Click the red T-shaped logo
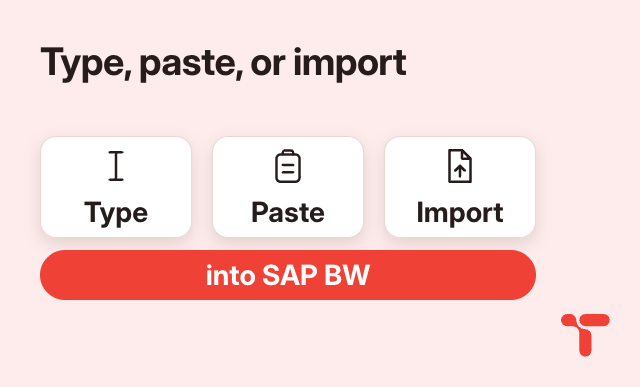The height and width of the screenshot is (387, 640). (x=585, y=334)
